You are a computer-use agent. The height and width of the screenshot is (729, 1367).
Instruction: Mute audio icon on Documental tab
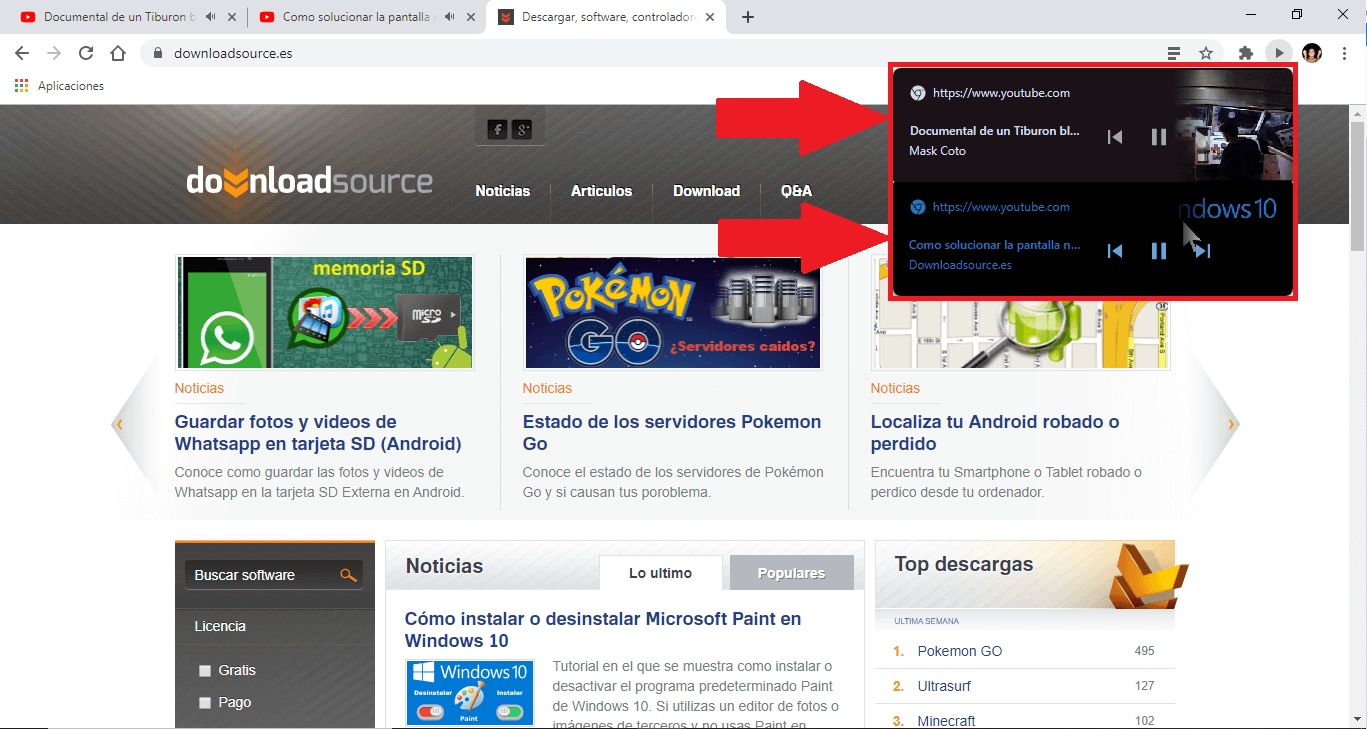(211, 17)
